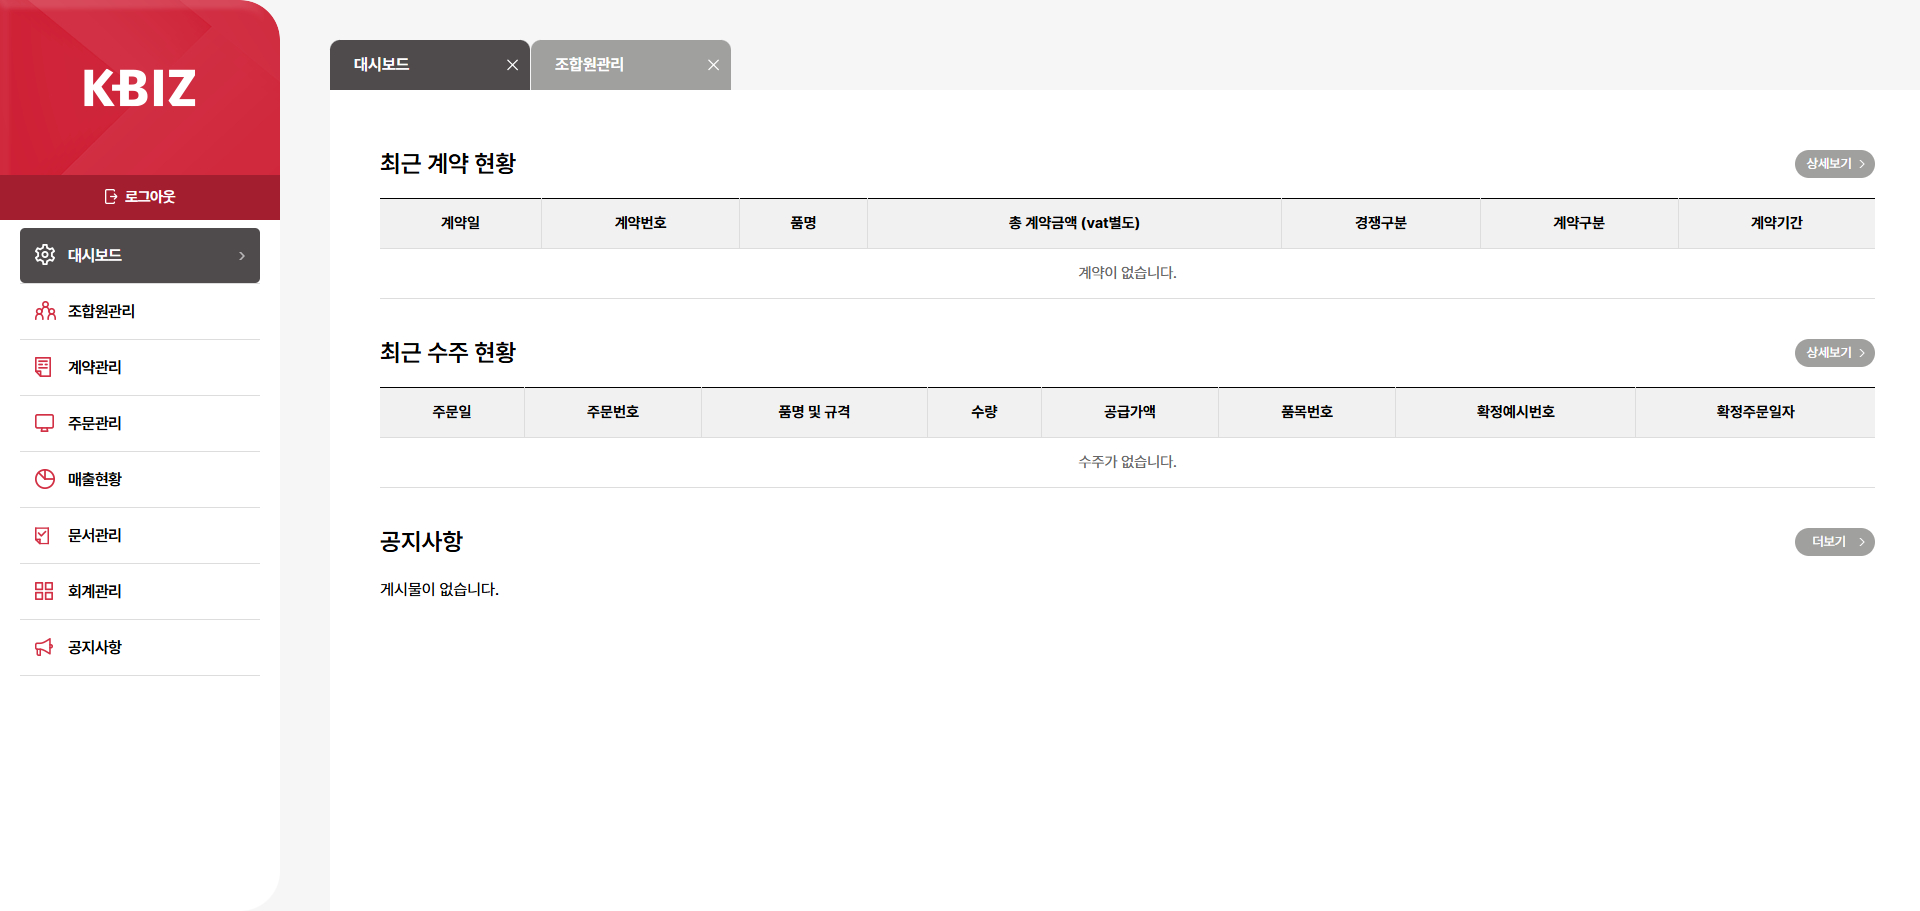Click the 주문관리 monitor icon
Image resolution: width=1920 pixels, height=911 pixels.
click(x=44, y=423)
